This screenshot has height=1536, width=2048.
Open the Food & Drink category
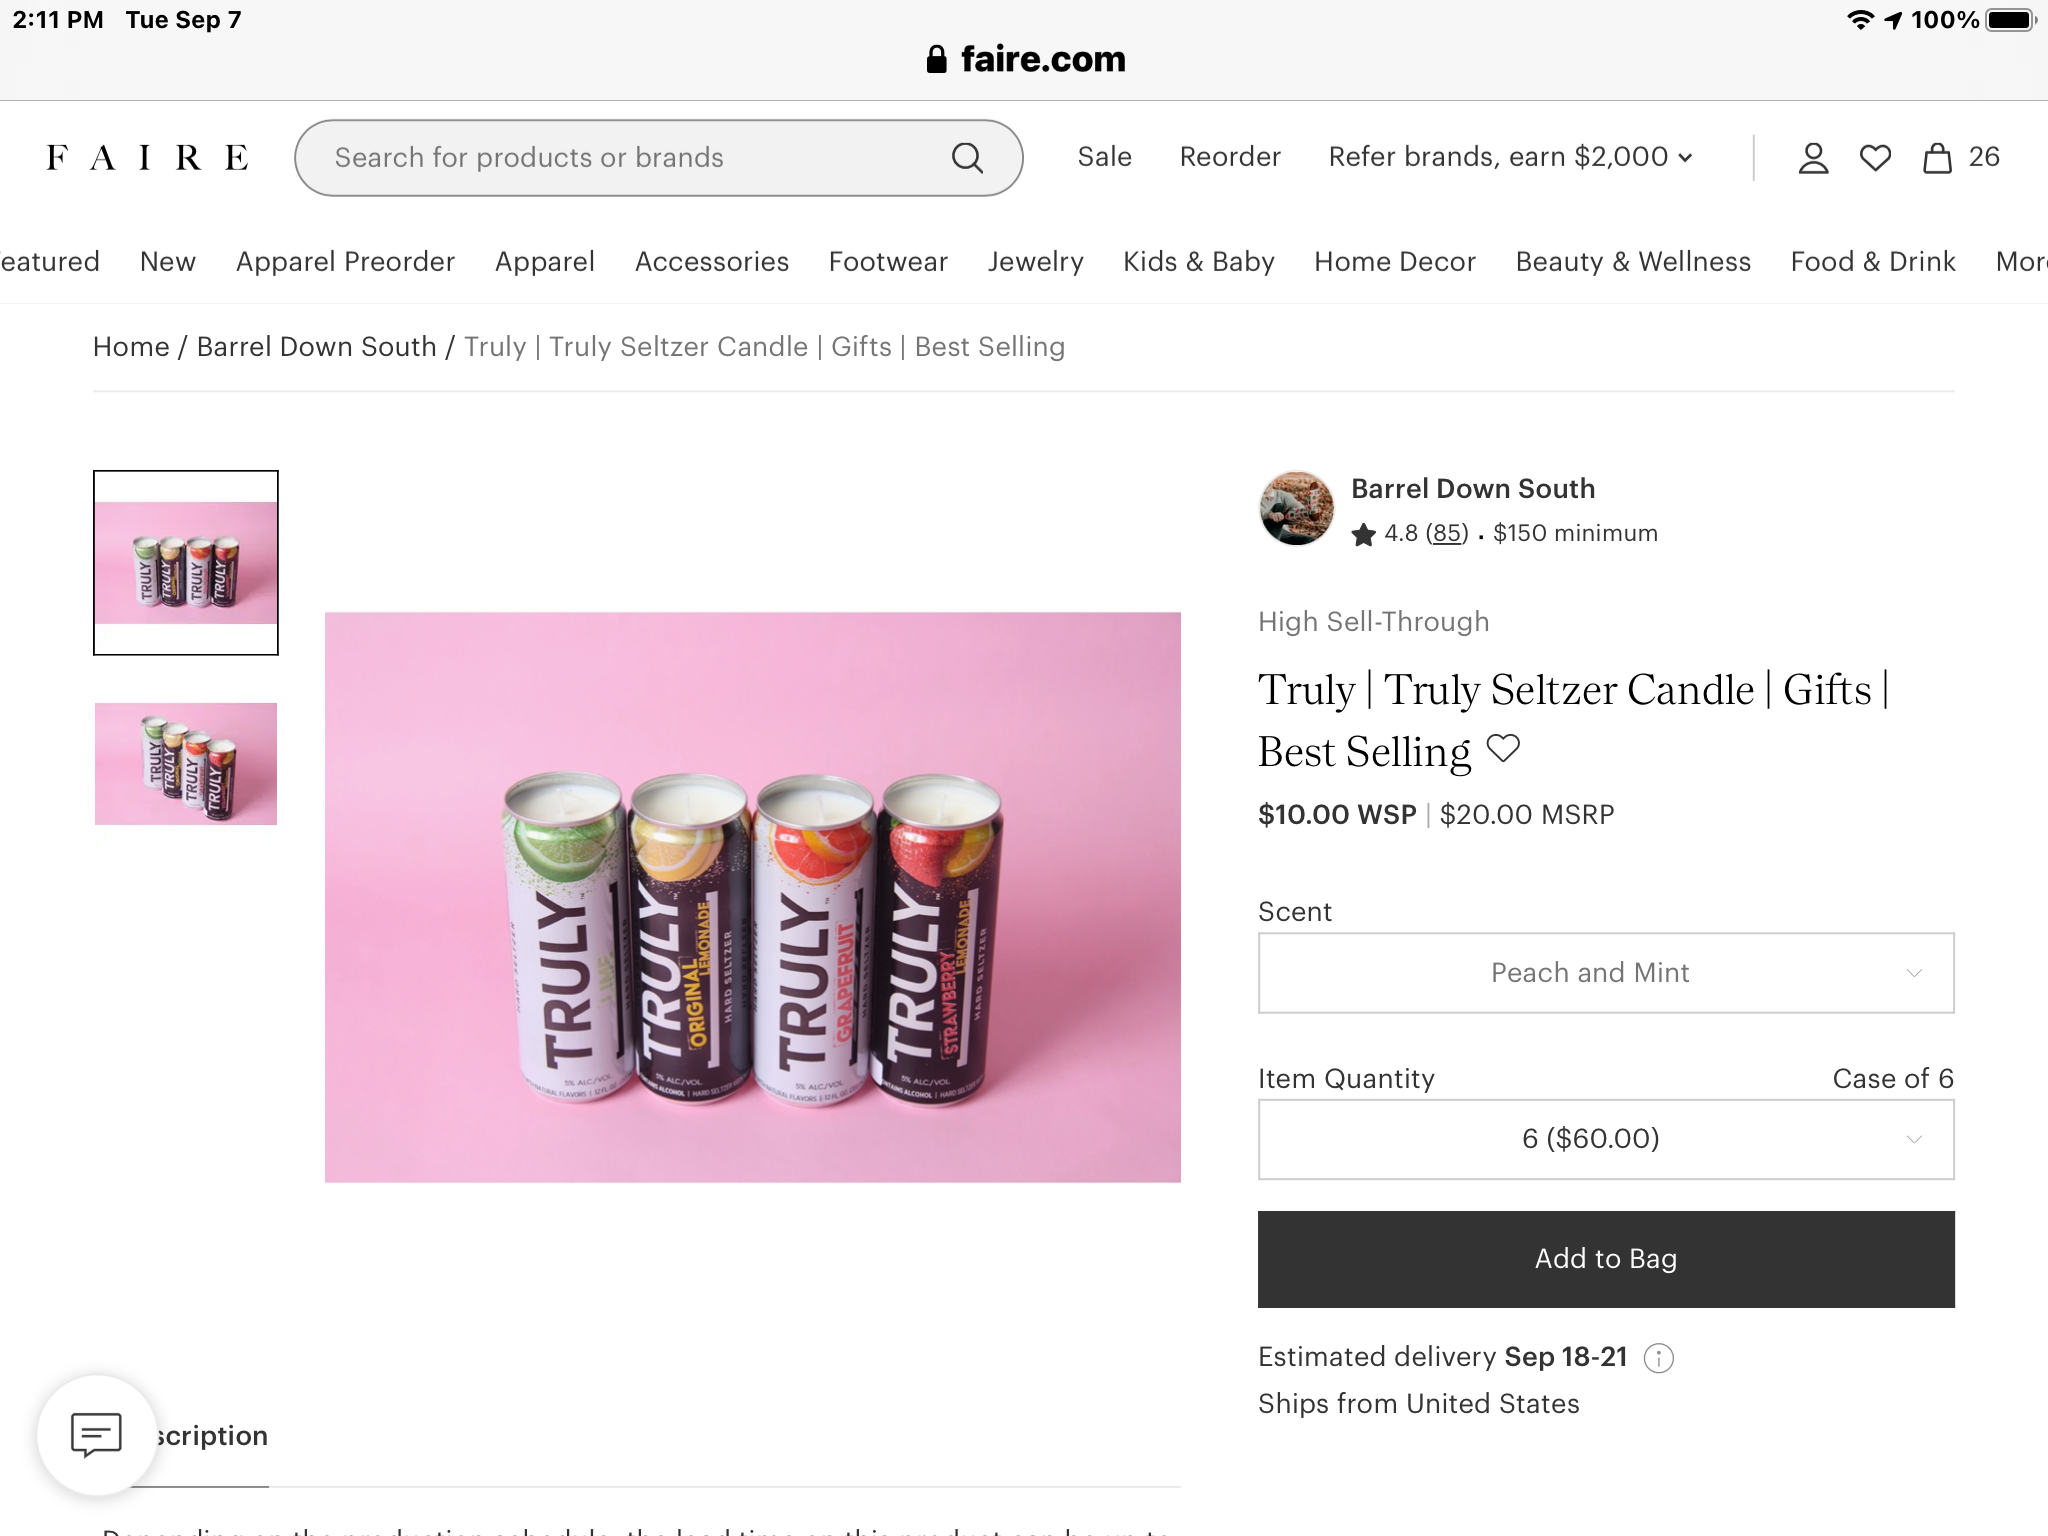1872,262
